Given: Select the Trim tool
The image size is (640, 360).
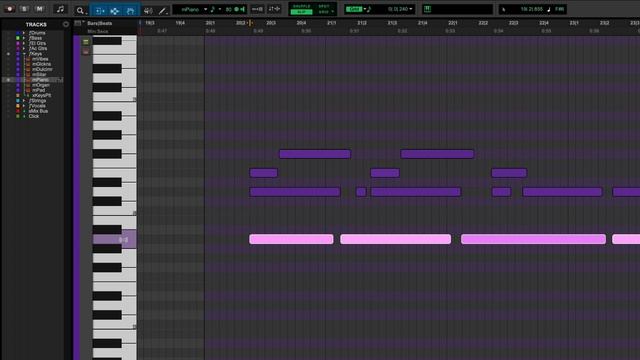Looking at the screenshot, I should pyautogui.click(x=99, y=11).
